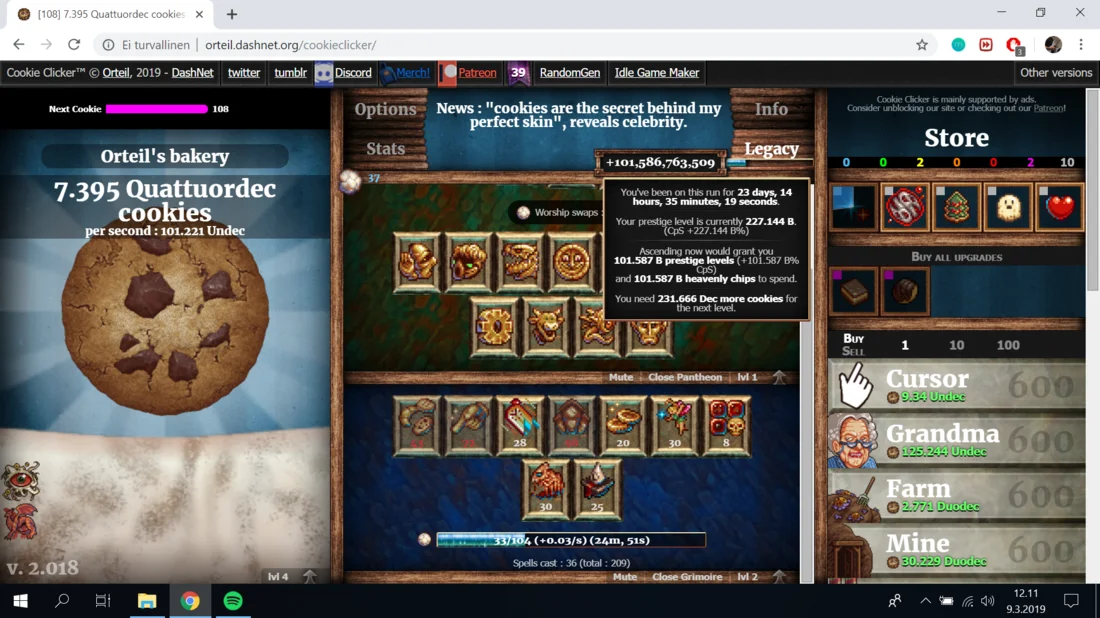Select bulk quantity 100 in store

pyautogui.click(x=1008, y=345)
